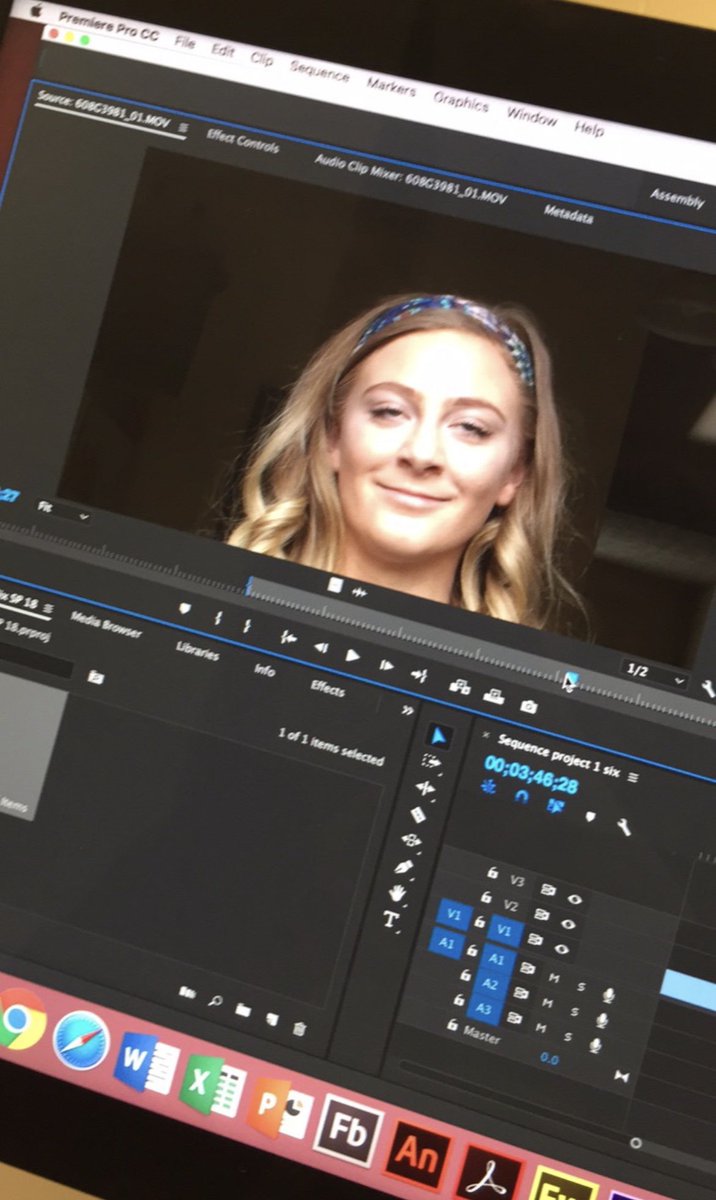Toggle V2 track output eye

pos(569,925)
